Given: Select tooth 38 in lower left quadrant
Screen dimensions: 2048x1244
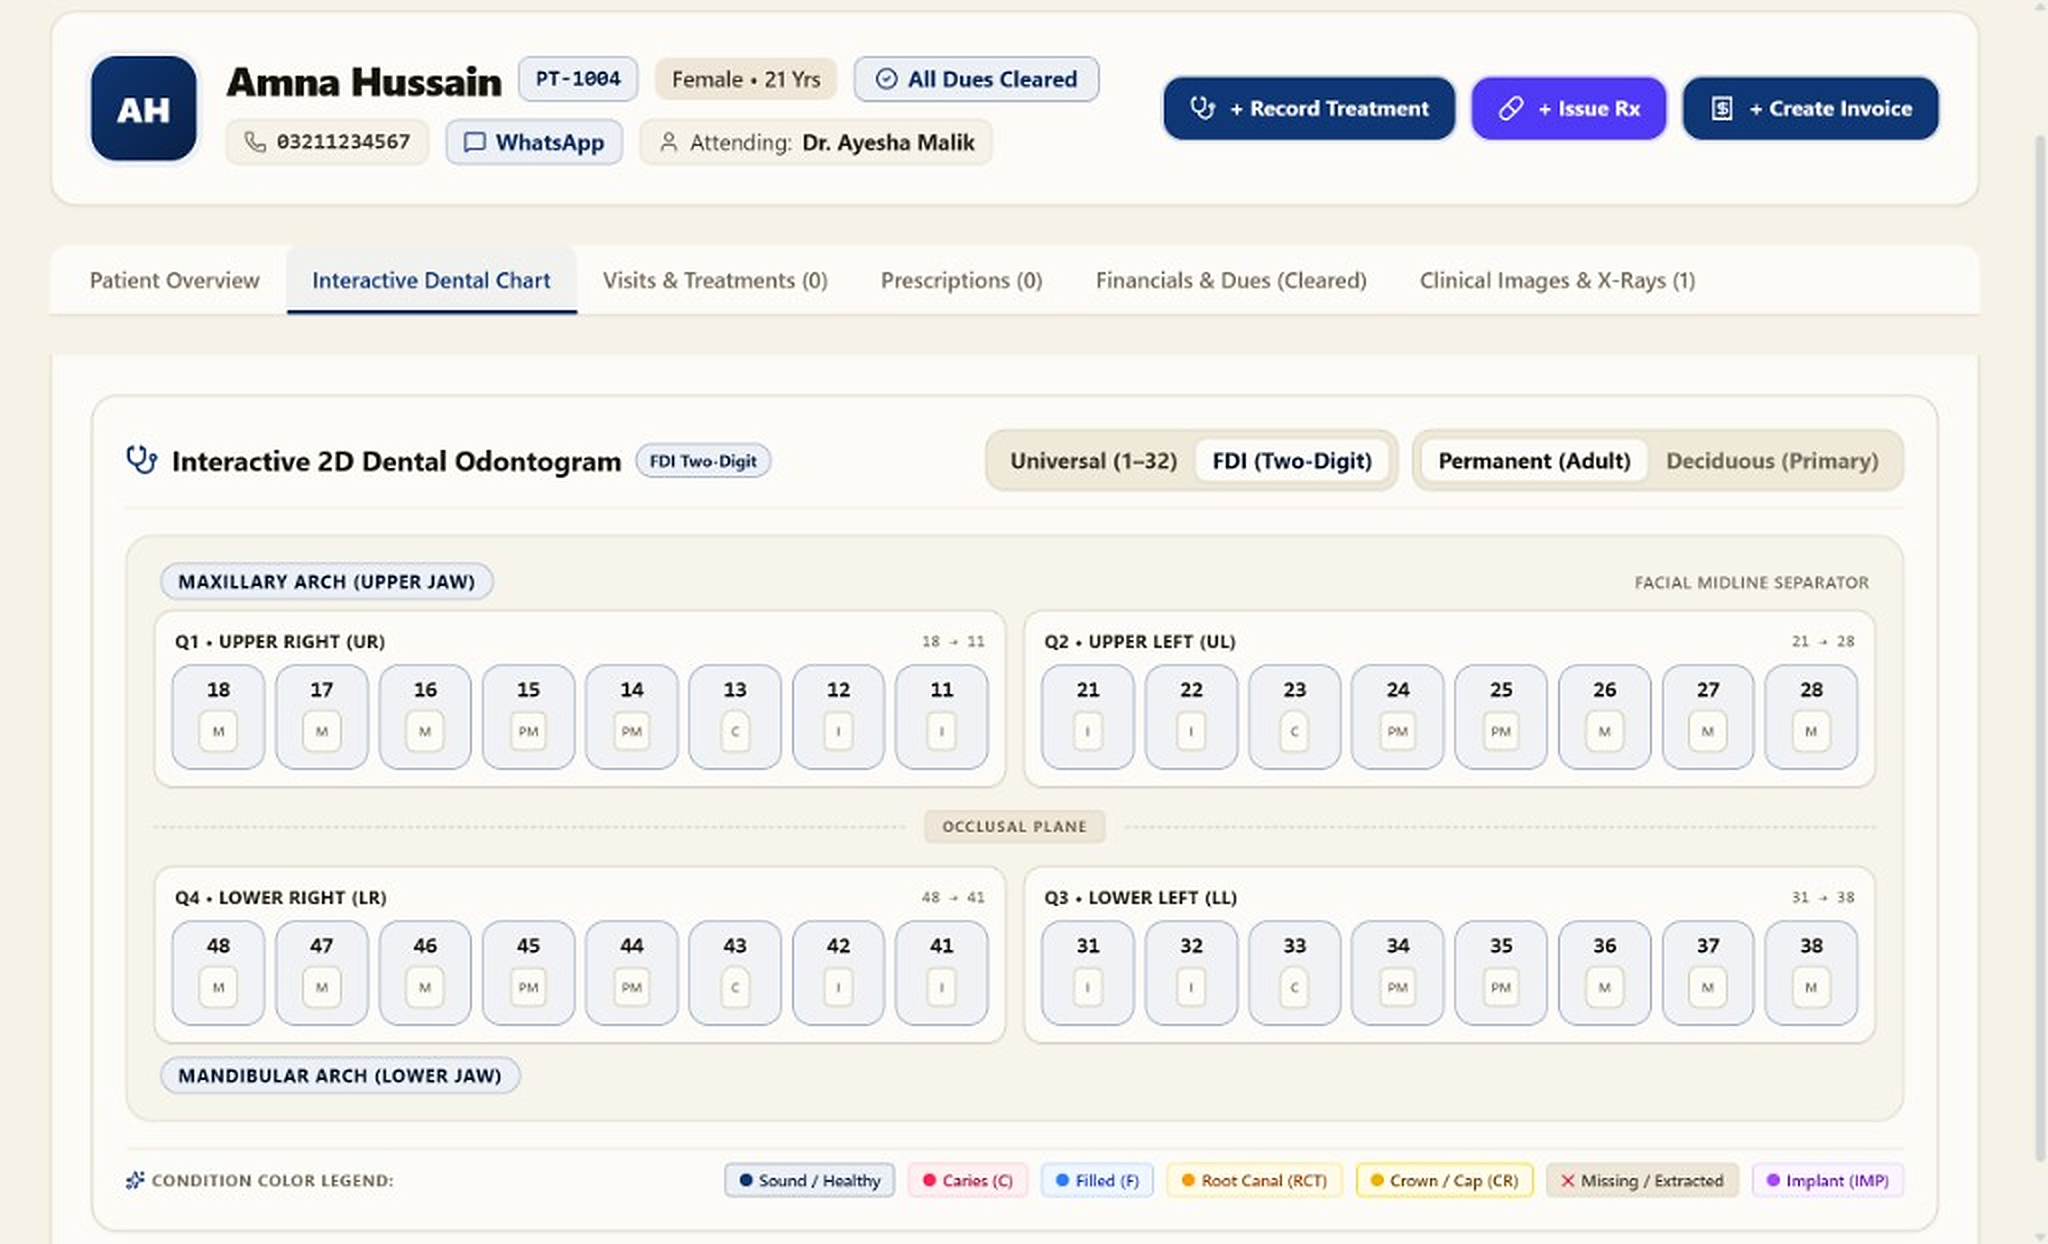Looking at the screenshot, I should pyautogui.click(x=1811, y=972).
